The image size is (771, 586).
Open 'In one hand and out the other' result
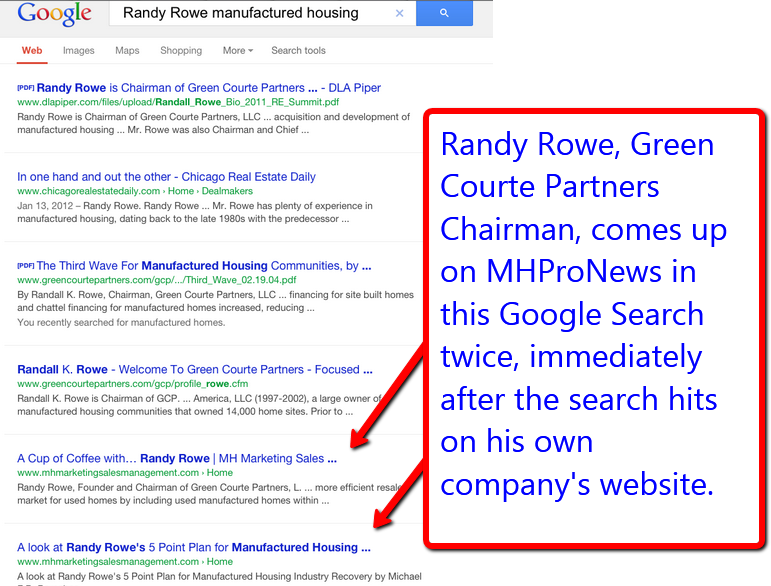pyautogui.click(x=166, y=176)
